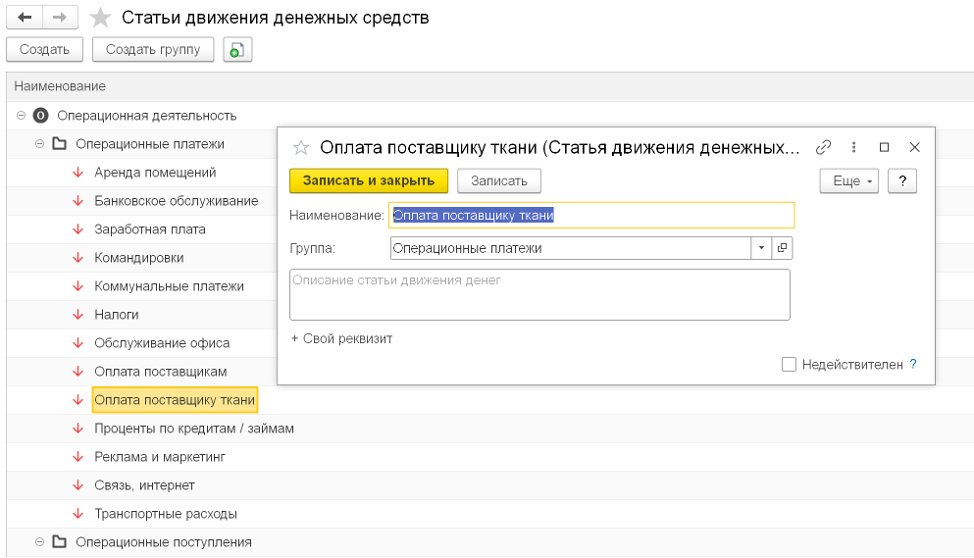The image size is (974, 558).
Task: Open the Группа dropdown arrow
Action: click(x=761, y=248)
